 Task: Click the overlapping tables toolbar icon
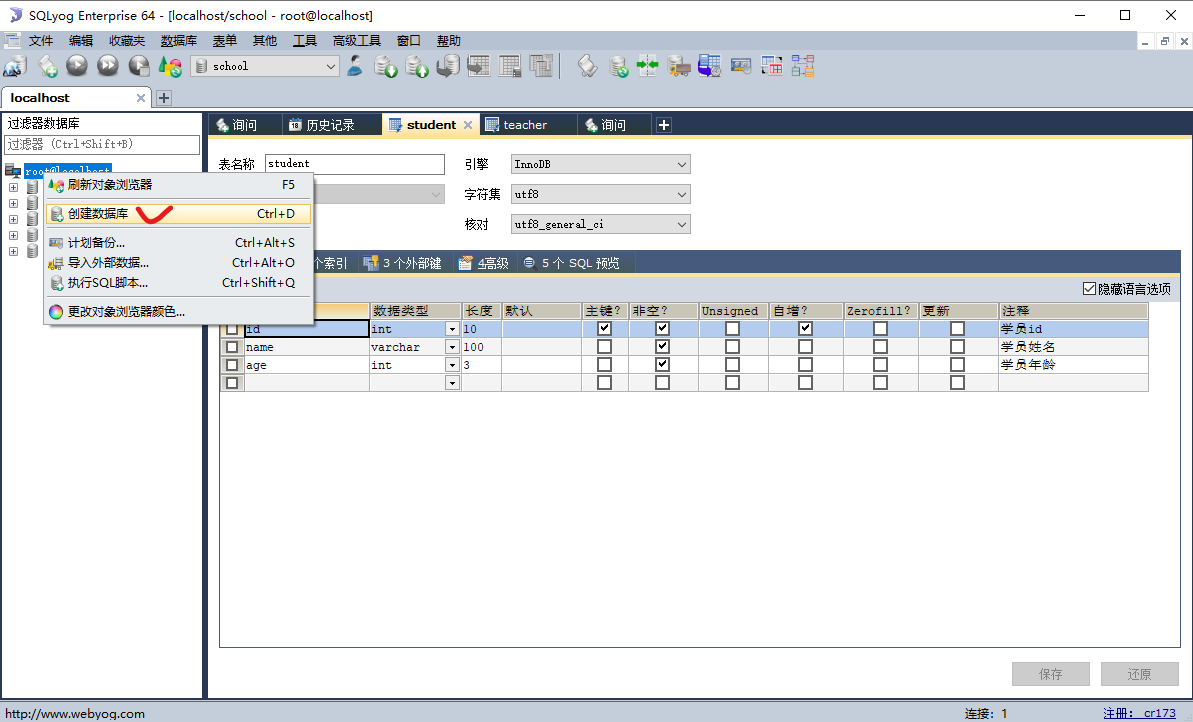[x=540, y=66]
